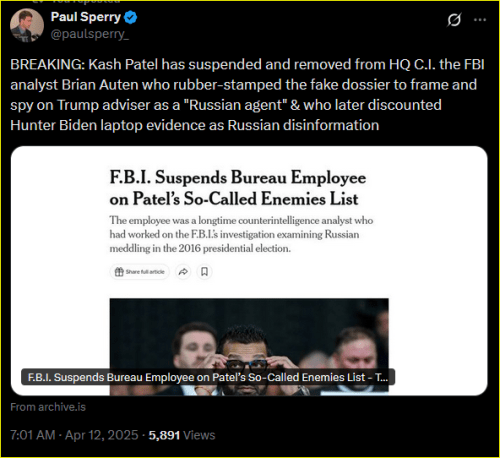Click the article subheading about counterintelligence analyst

[x=241, y=234]
